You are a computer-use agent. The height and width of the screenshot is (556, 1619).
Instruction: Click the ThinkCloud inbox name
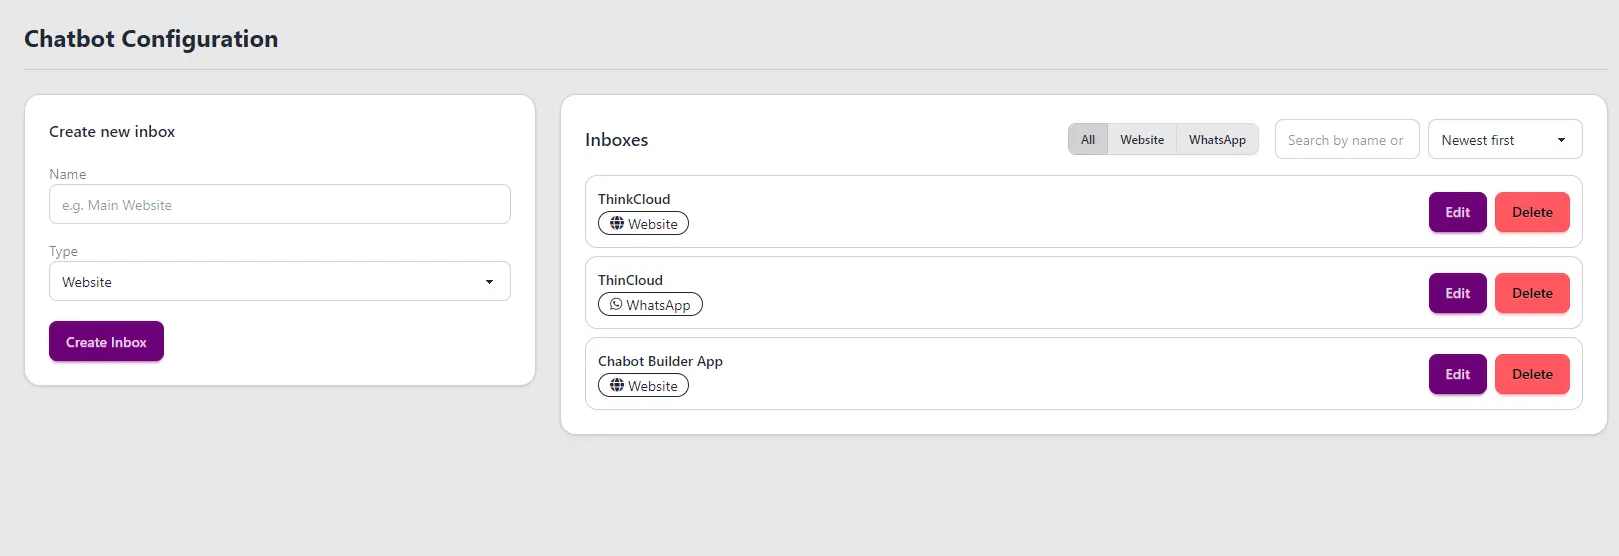click(x=634, y=199)
